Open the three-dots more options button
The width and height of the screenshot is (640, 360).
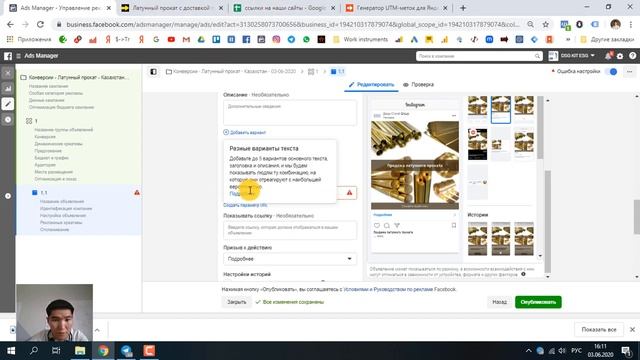point(629,71)
